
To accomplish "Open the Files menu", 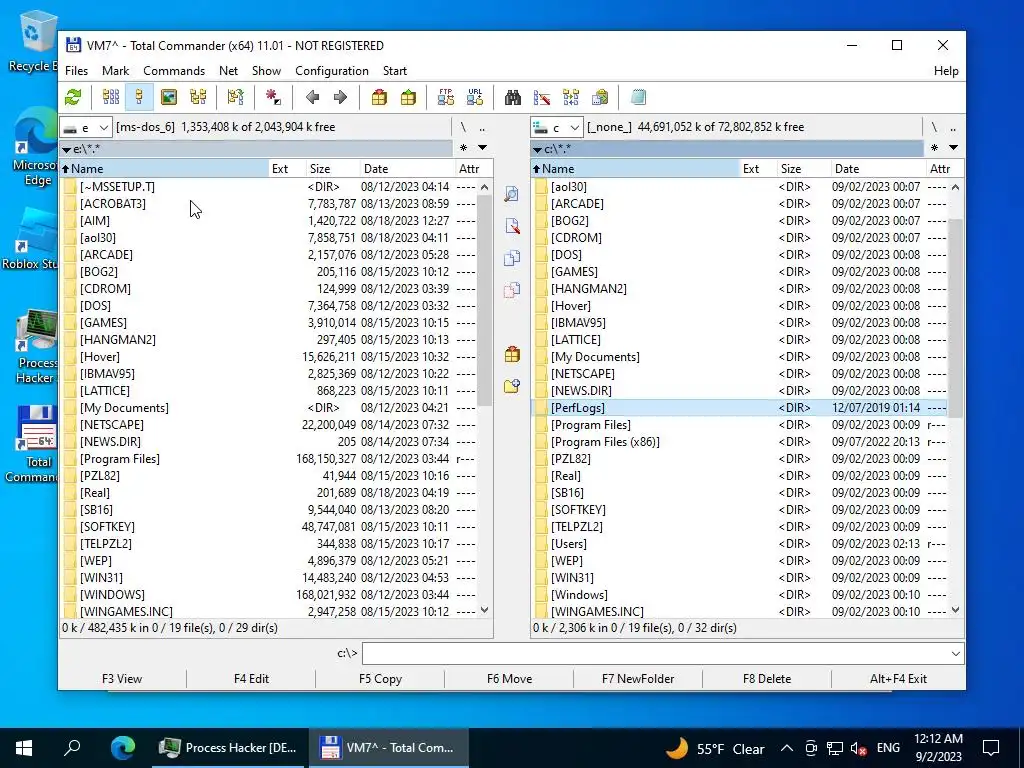I will point(76,71).
